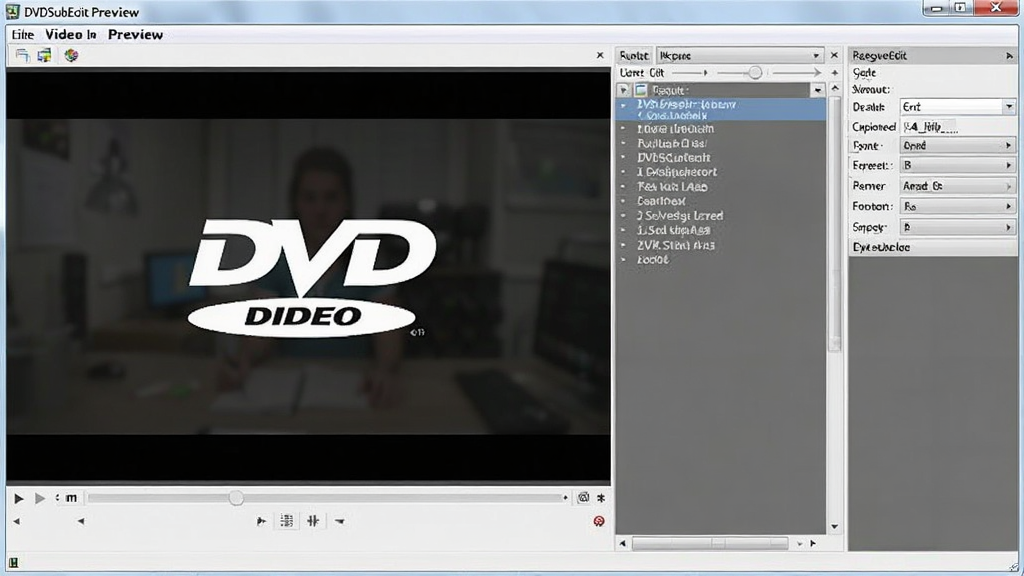Image resolution: width=1024 pixels, height=576 pixels.
Task: Open the 'Ferneet' dropdown showing B
Action: [957, 166]
